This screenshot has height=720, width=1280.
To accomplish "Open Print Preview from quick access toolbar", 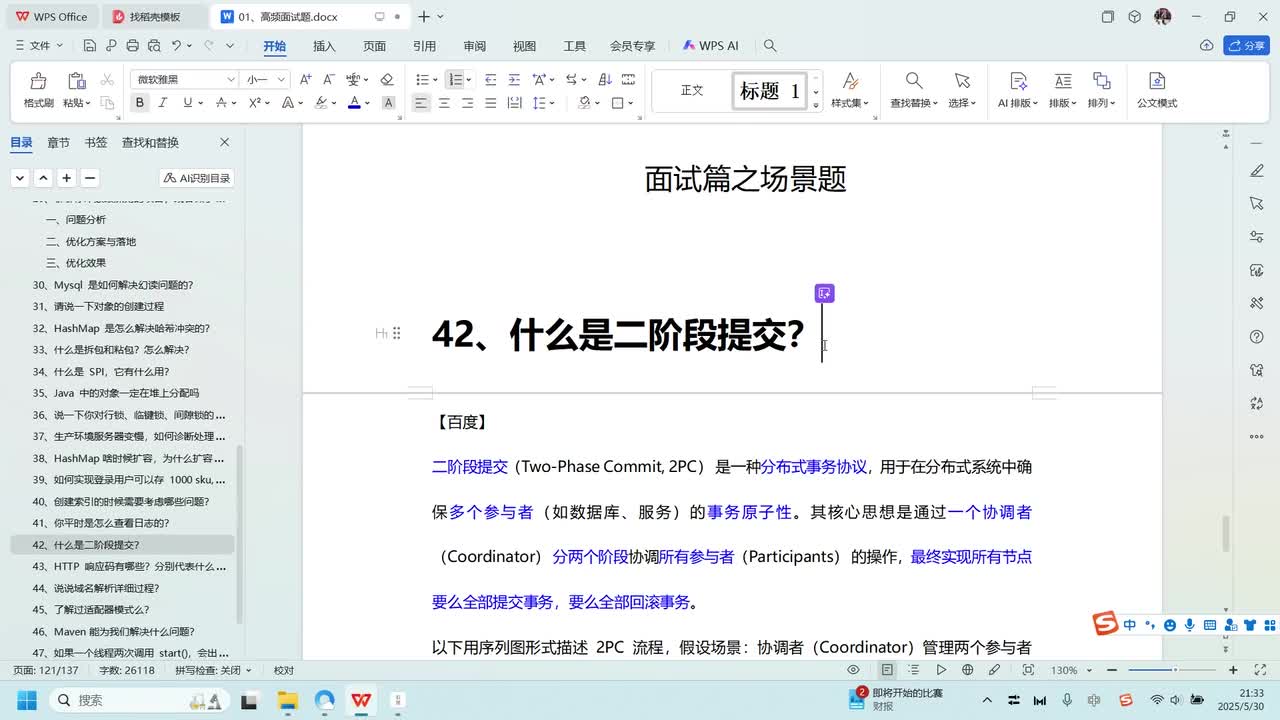I will tap(154, 46).
